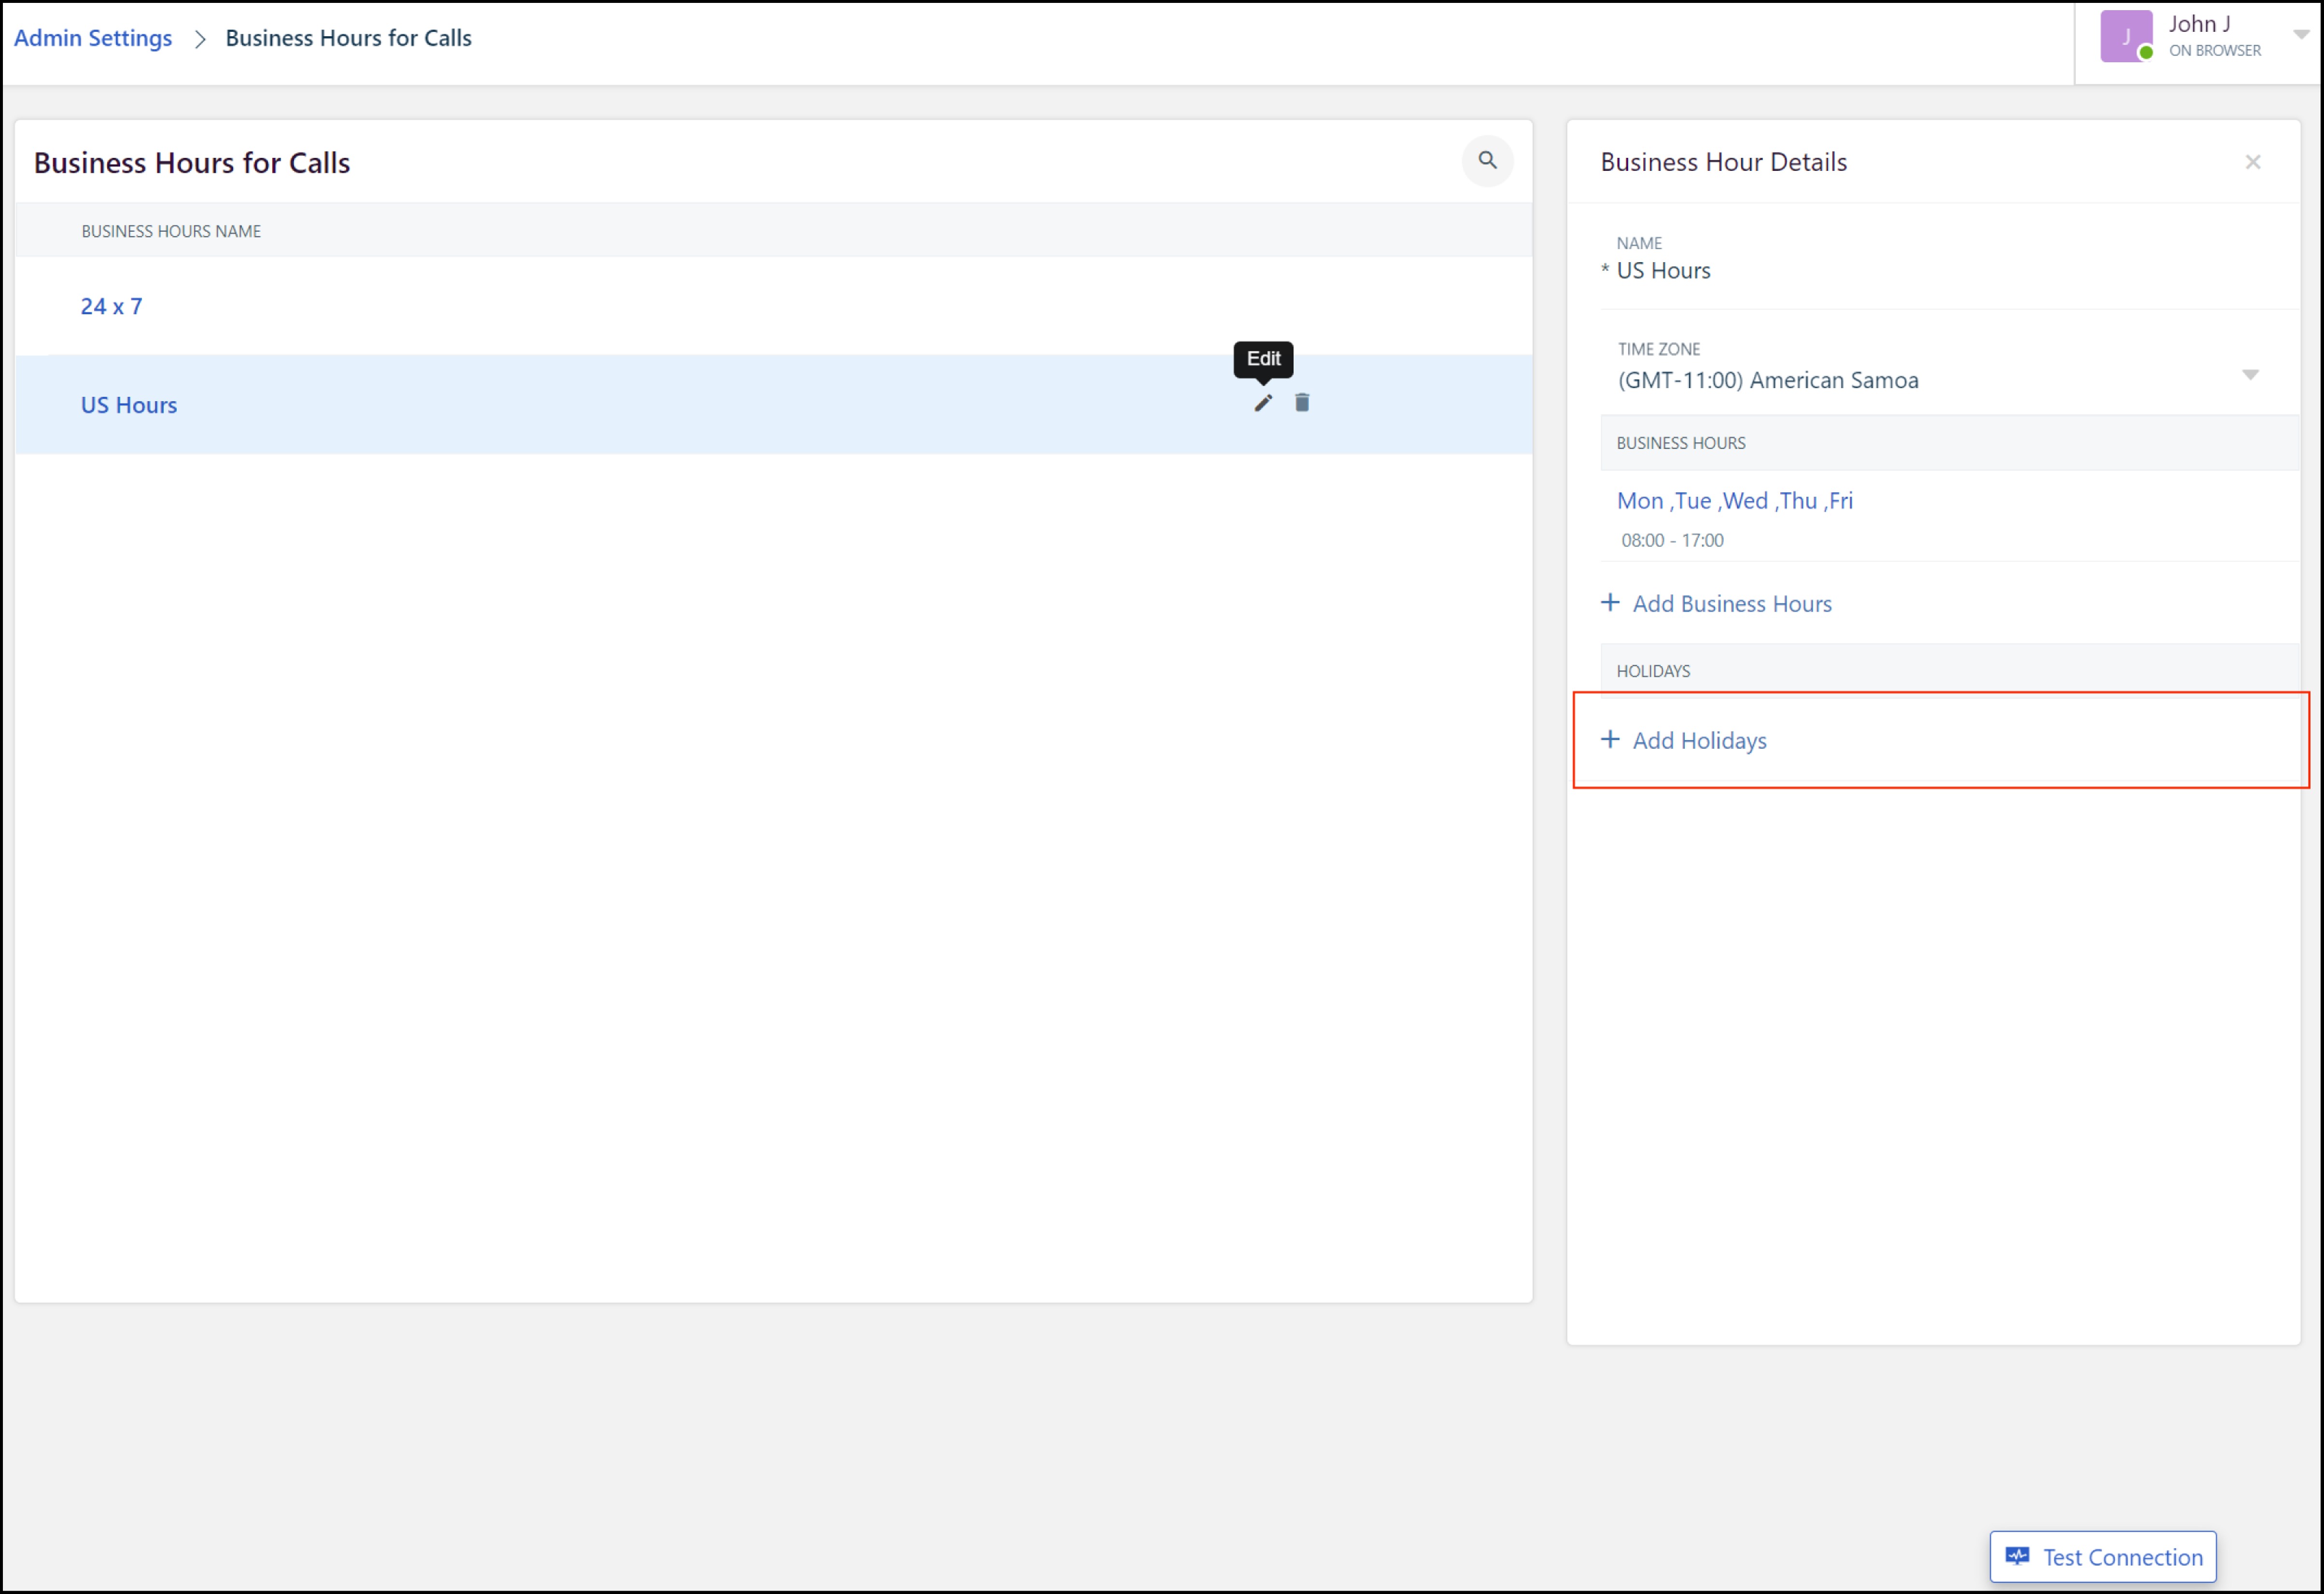Open the John J user menu arrow

point(2300,35)
